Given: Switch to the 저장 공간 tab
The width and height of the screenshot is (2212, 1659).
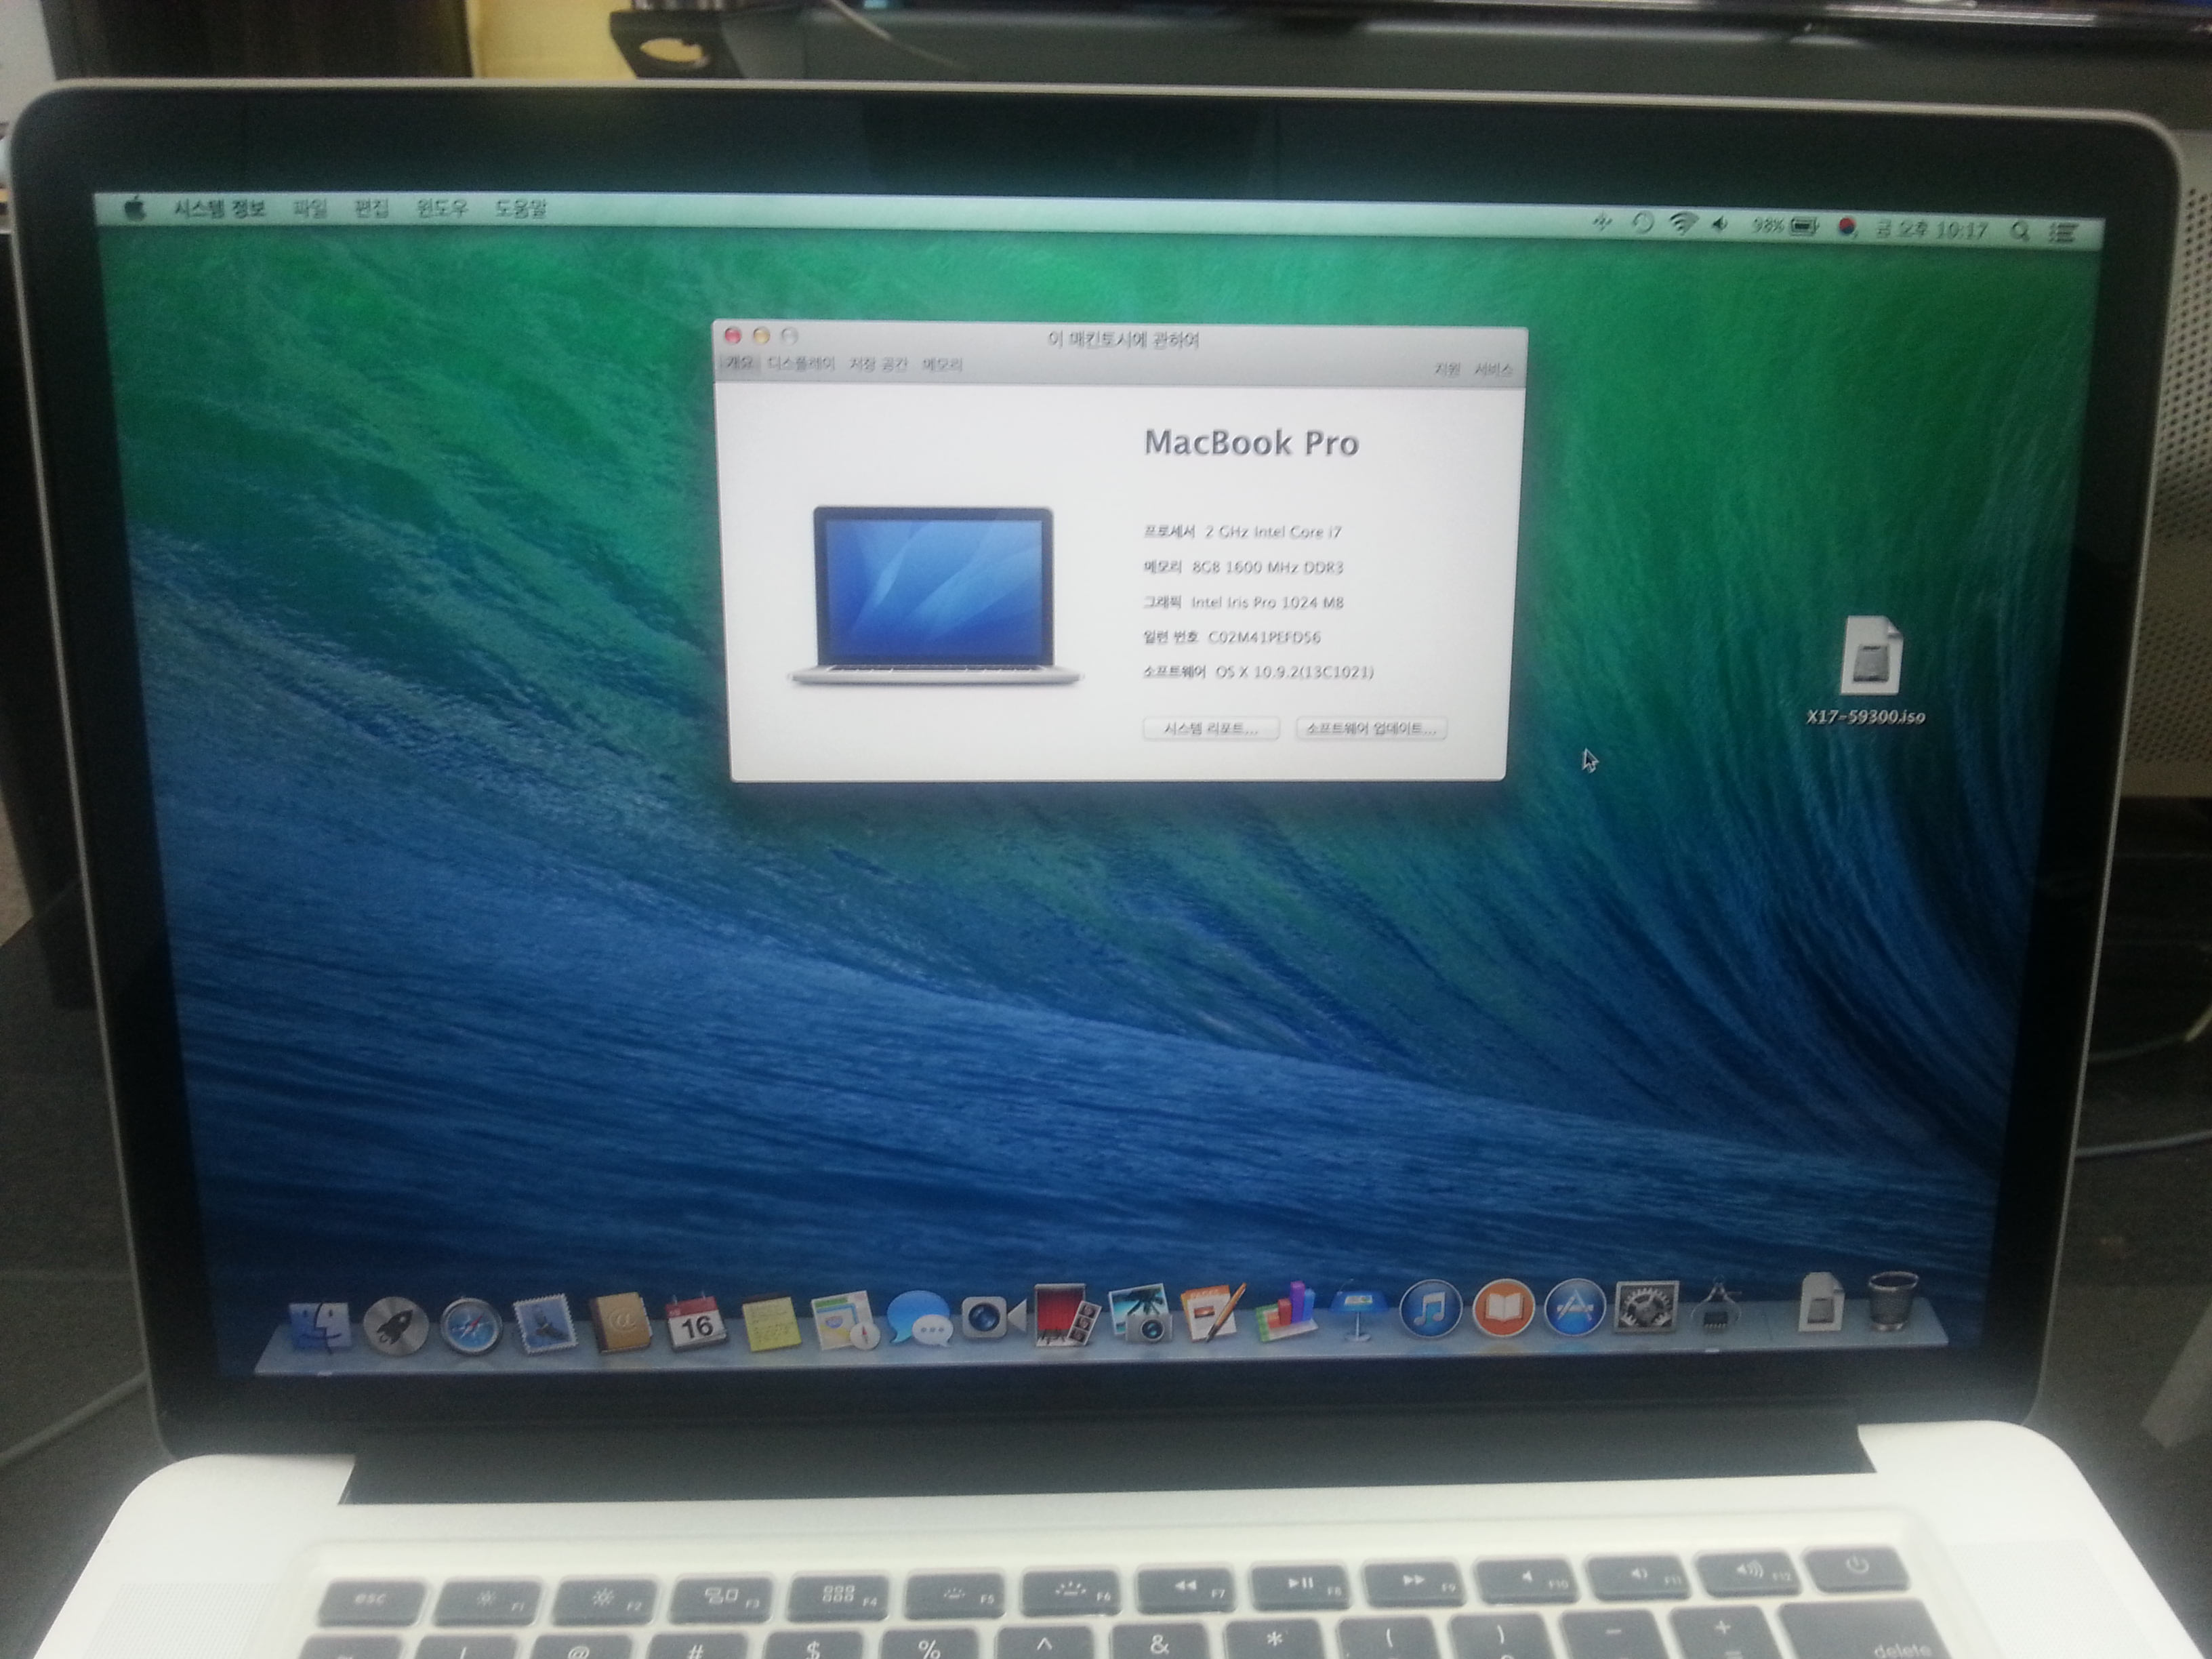Looking at the screenshot, I should click(x=878, y=364).
